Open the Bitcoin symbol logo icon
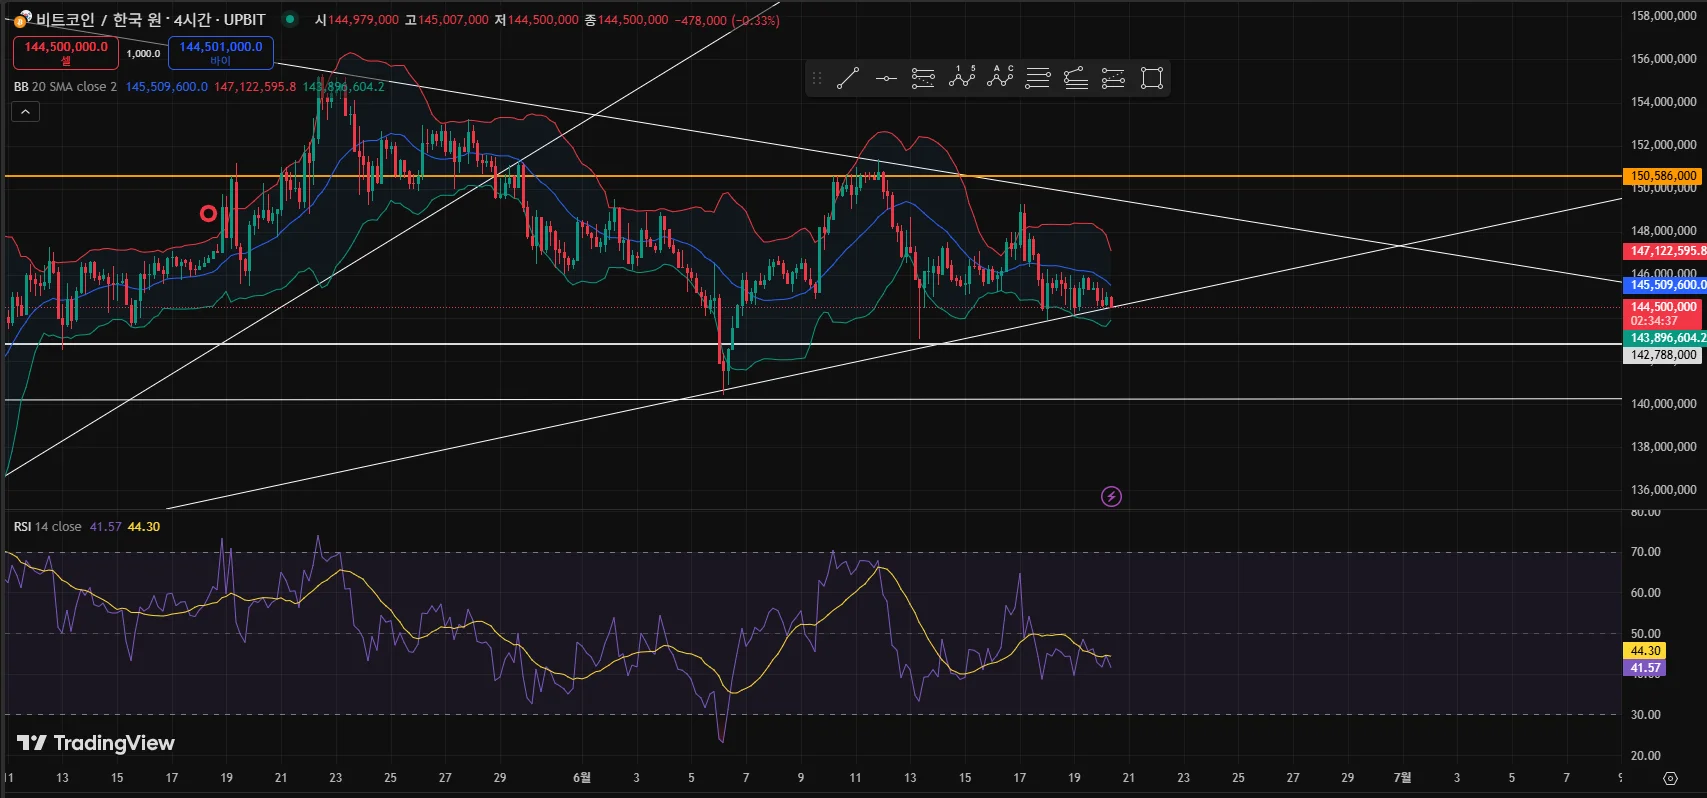 click(21, 19)
